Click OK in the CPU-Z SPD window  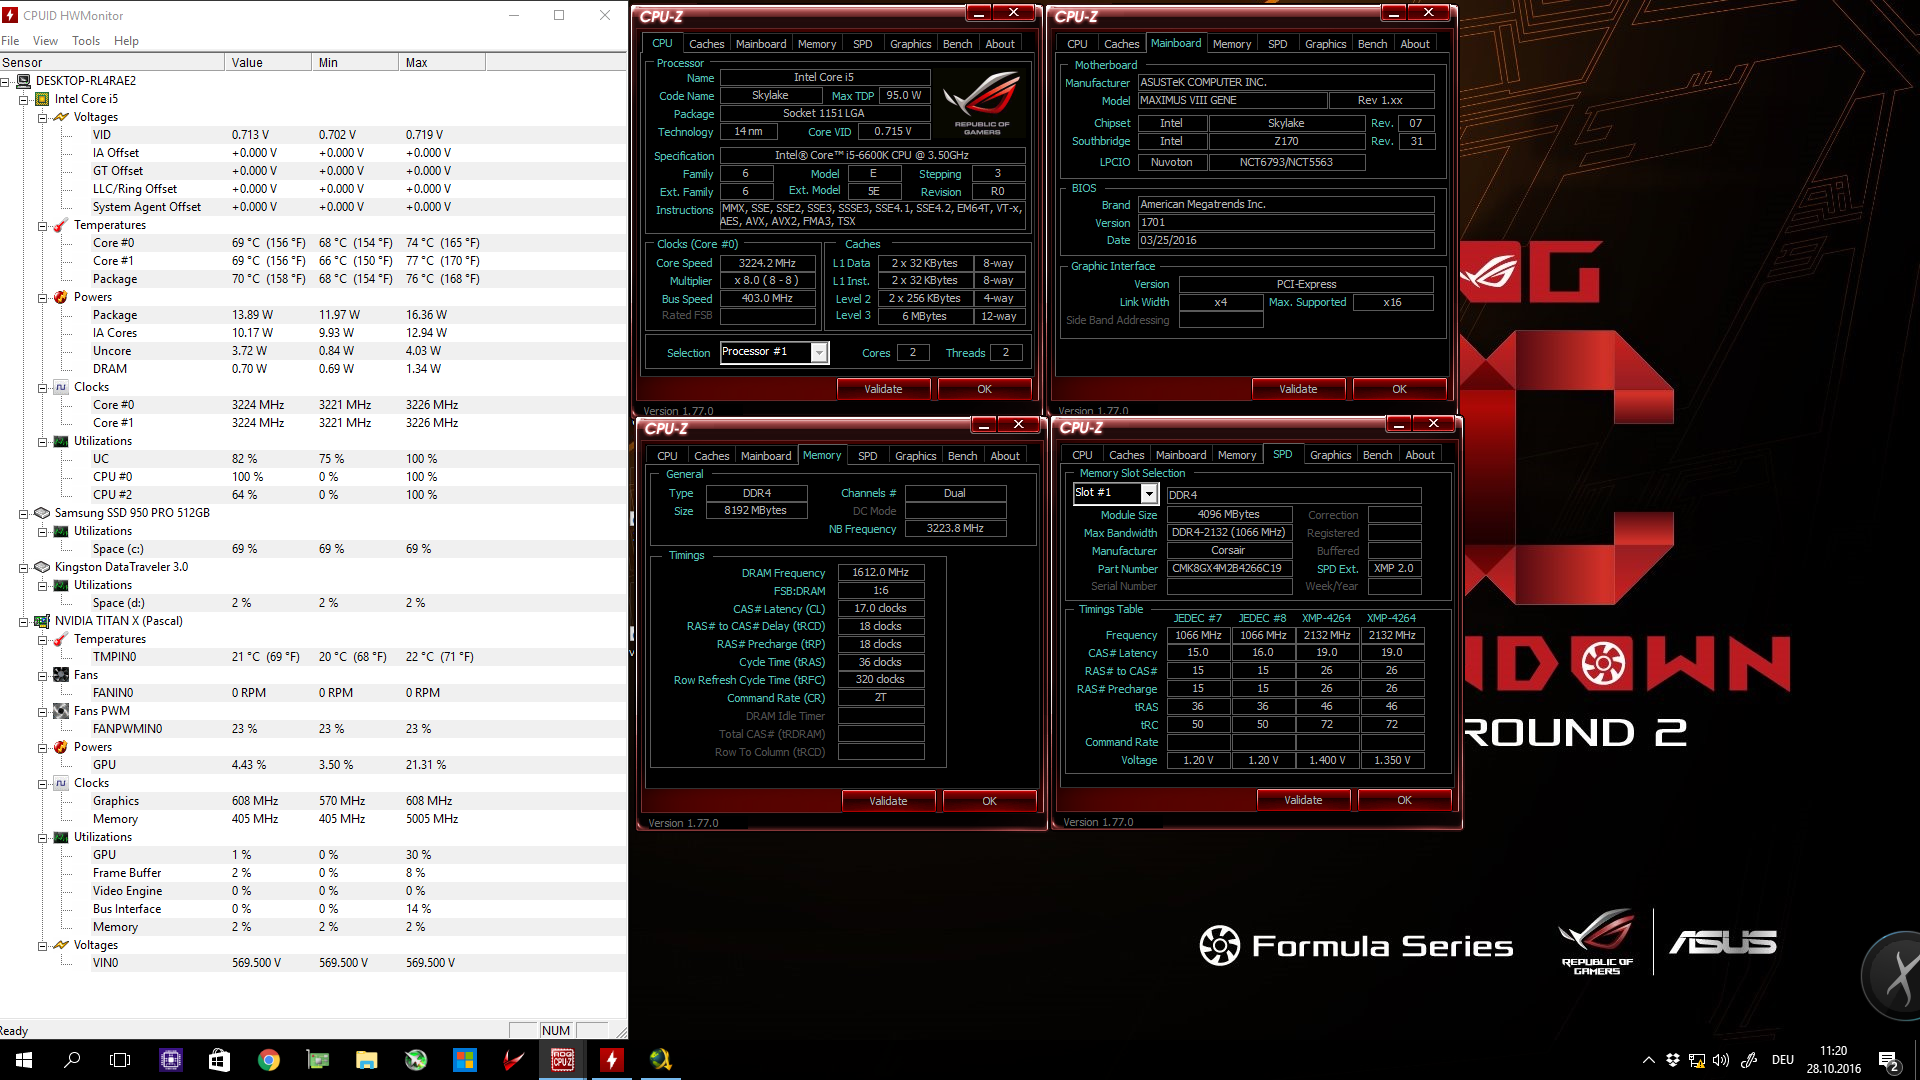(1404, 800)
